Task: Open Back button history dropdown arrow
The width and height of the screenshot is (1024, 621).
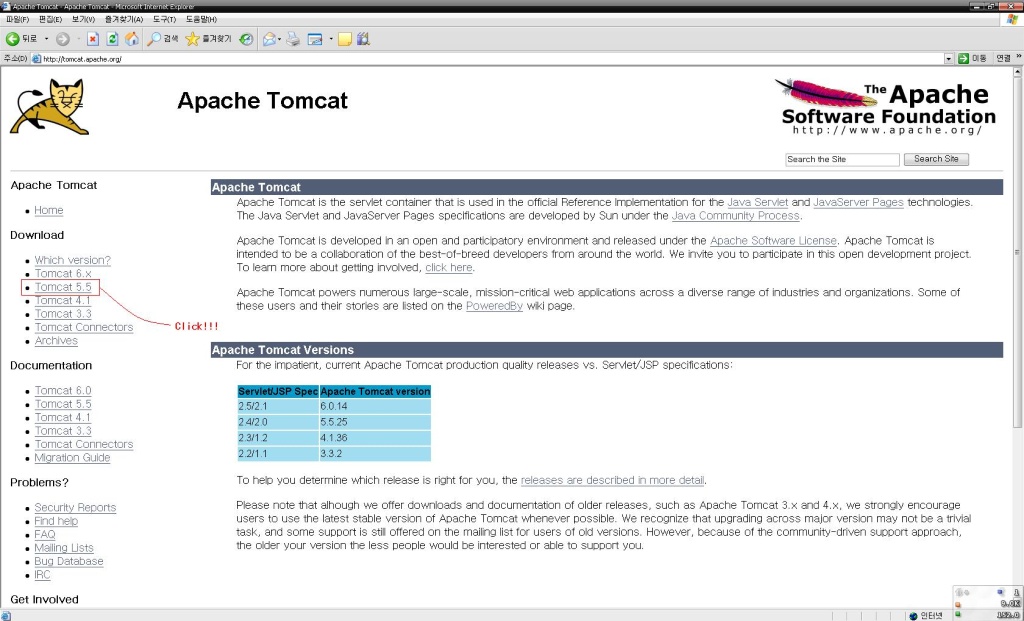Action: pyautogui.click(x=46, y=39)
